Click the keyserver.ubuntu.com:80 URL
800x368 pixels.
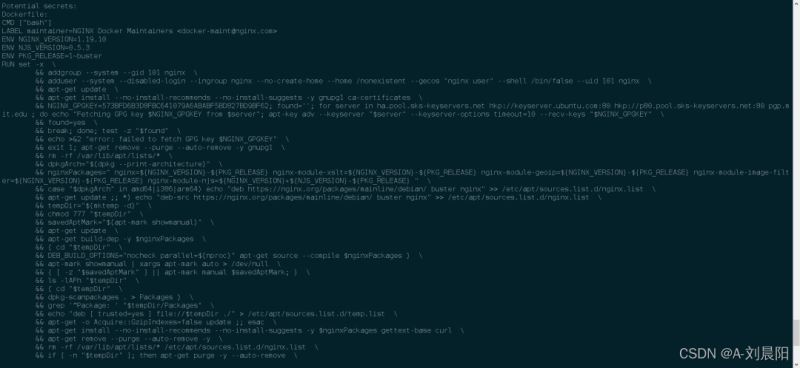(x=539, y=106)
